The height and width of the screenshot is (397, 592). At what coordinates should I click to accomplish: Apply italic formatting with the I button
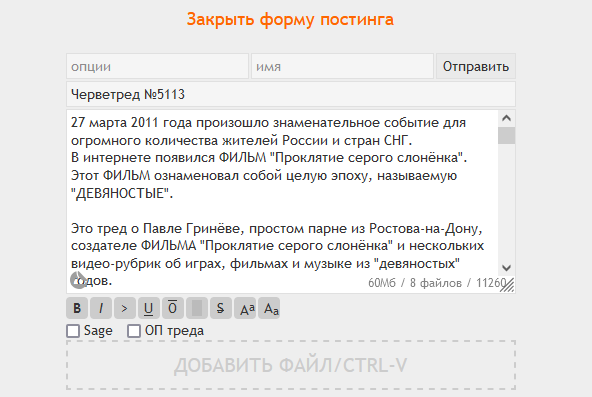(101, 308)
